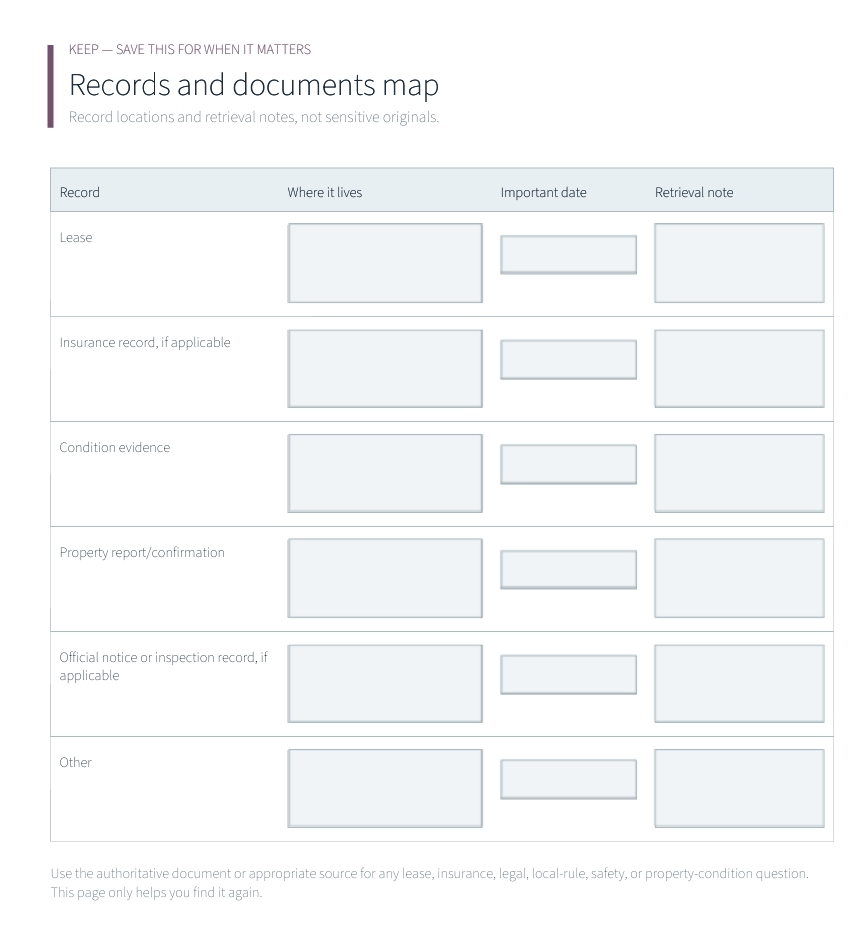Focus the Other row 'Retrieval note' field

[739, 788]
